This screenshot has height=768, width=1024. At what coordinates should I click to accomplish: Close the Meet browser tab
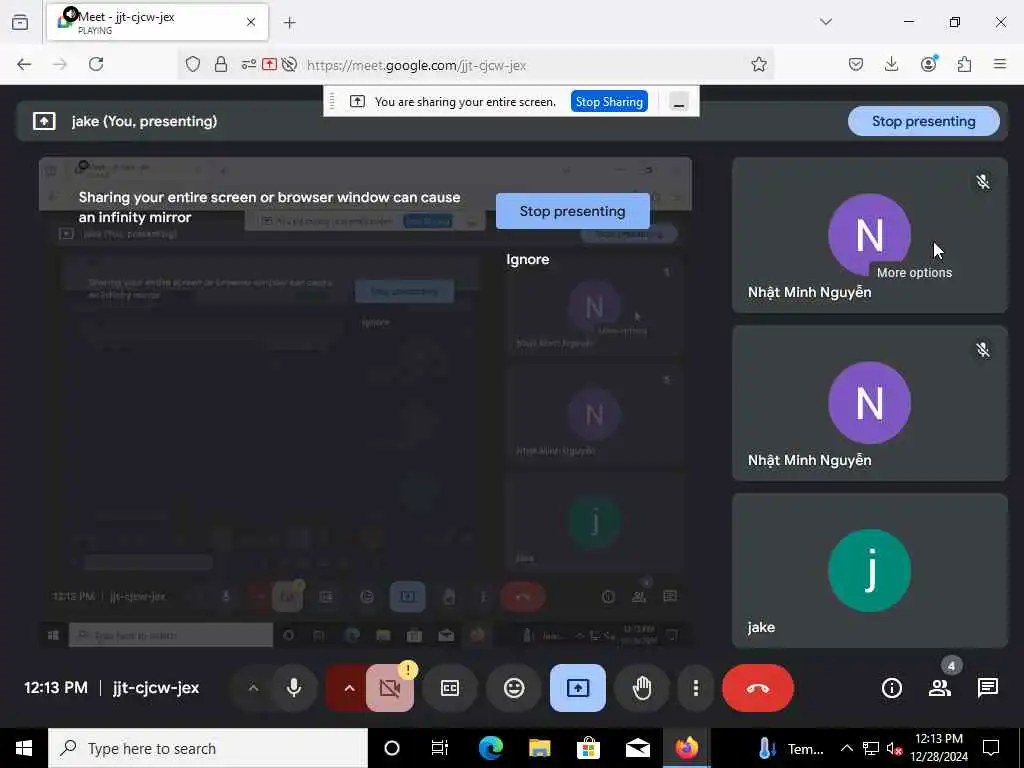coord(251,22)
